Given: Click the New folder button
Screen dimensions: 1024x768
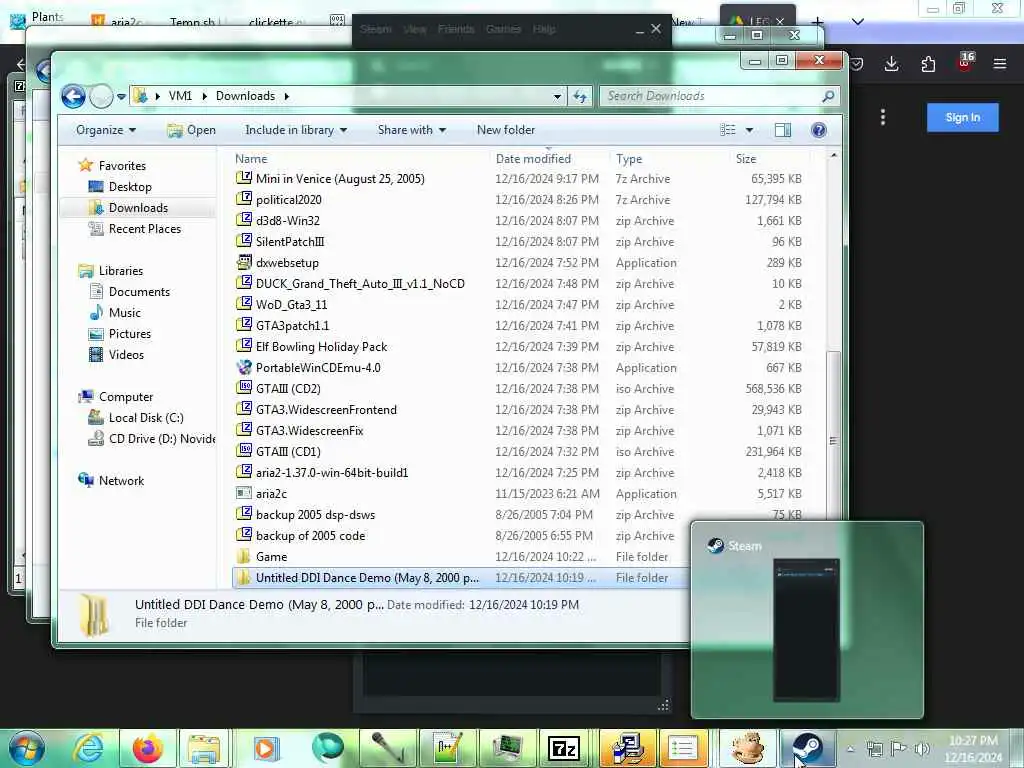Looking at the screenshot, I should pos(505,130).
